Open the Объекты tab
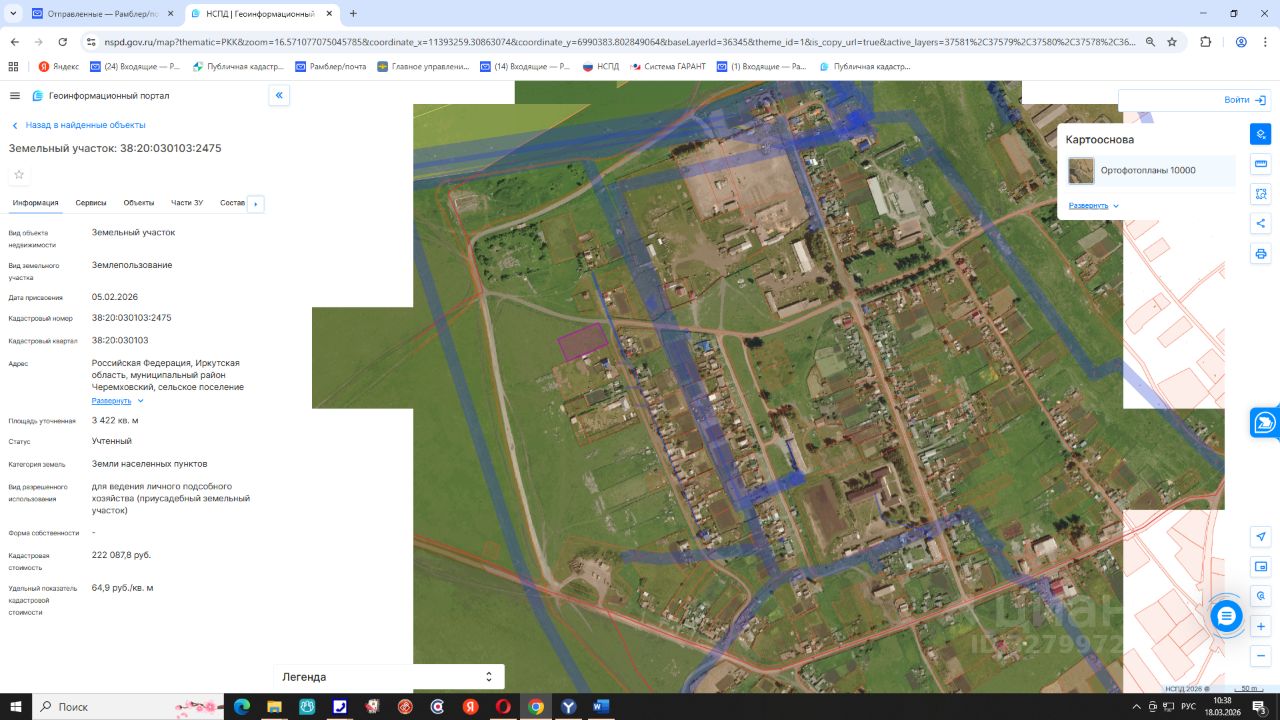Viewport: 1280px width, 720px height. [x=139, y=203]
